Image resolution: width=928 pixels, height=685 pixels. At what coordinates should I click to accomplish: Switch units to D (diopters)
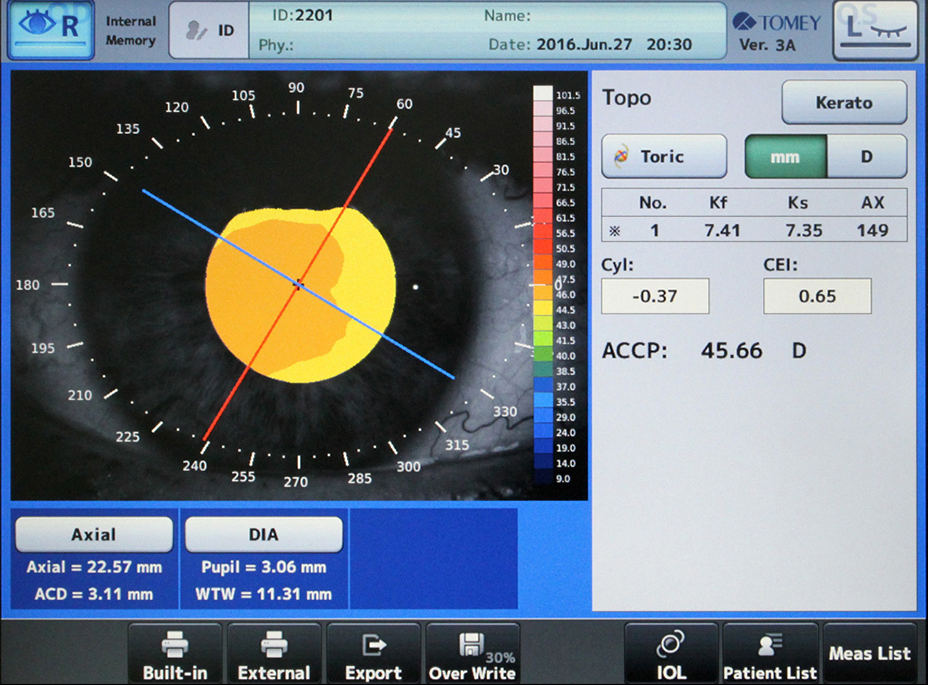pyautogui.click(x=867, y=157)
